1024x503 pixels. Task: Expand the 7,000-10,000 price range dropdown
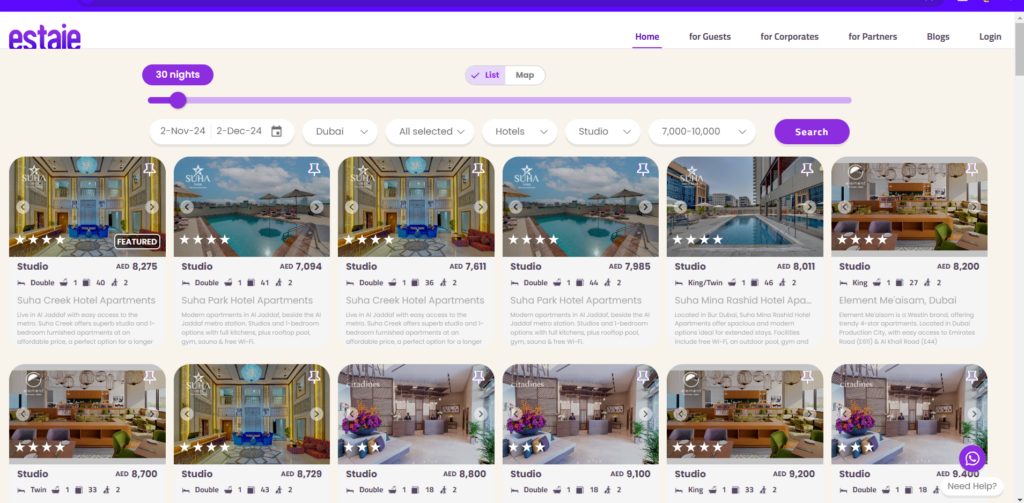(x=701, y=131)
